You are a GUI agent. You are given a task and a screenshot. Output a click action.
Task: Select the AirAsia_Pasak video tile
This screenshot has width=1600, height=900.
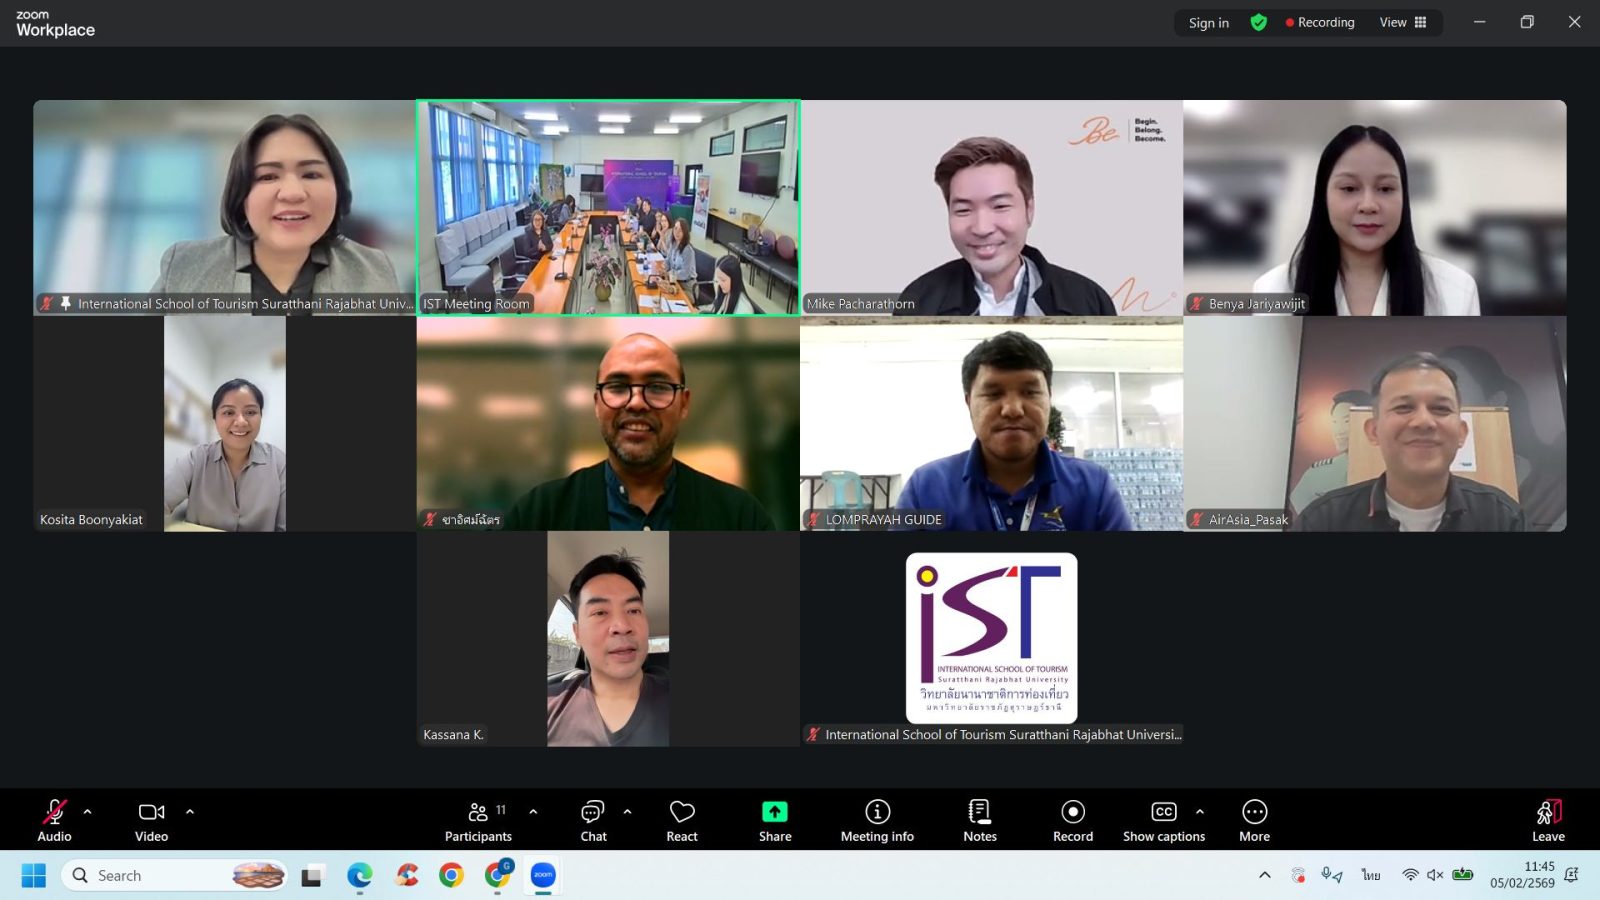click(x=1375, y=423)
